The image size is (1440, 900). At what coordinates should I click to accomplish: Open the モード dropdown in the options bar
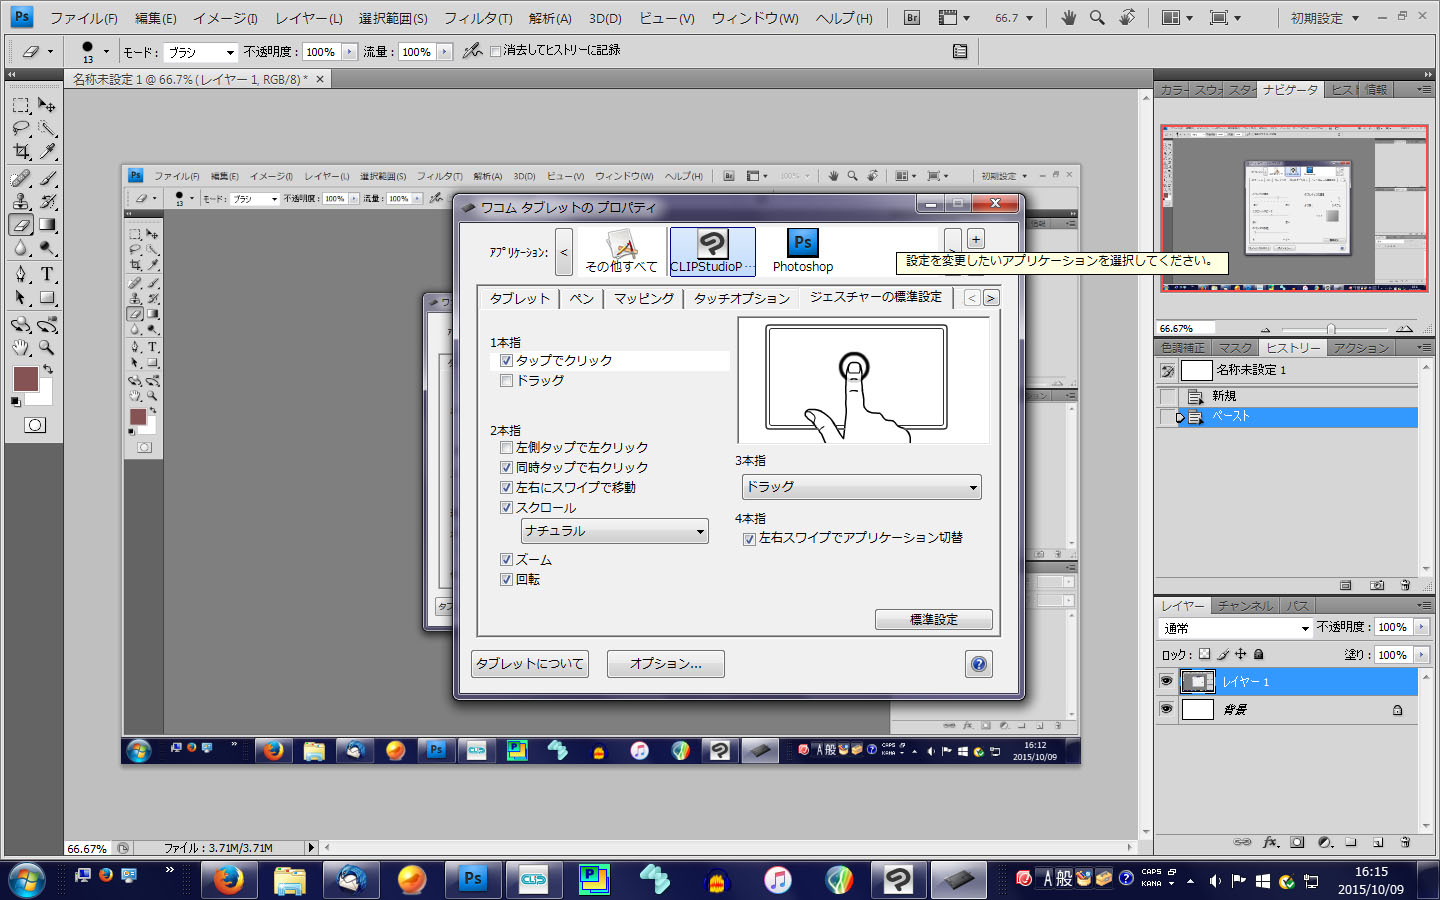point(200,52)
